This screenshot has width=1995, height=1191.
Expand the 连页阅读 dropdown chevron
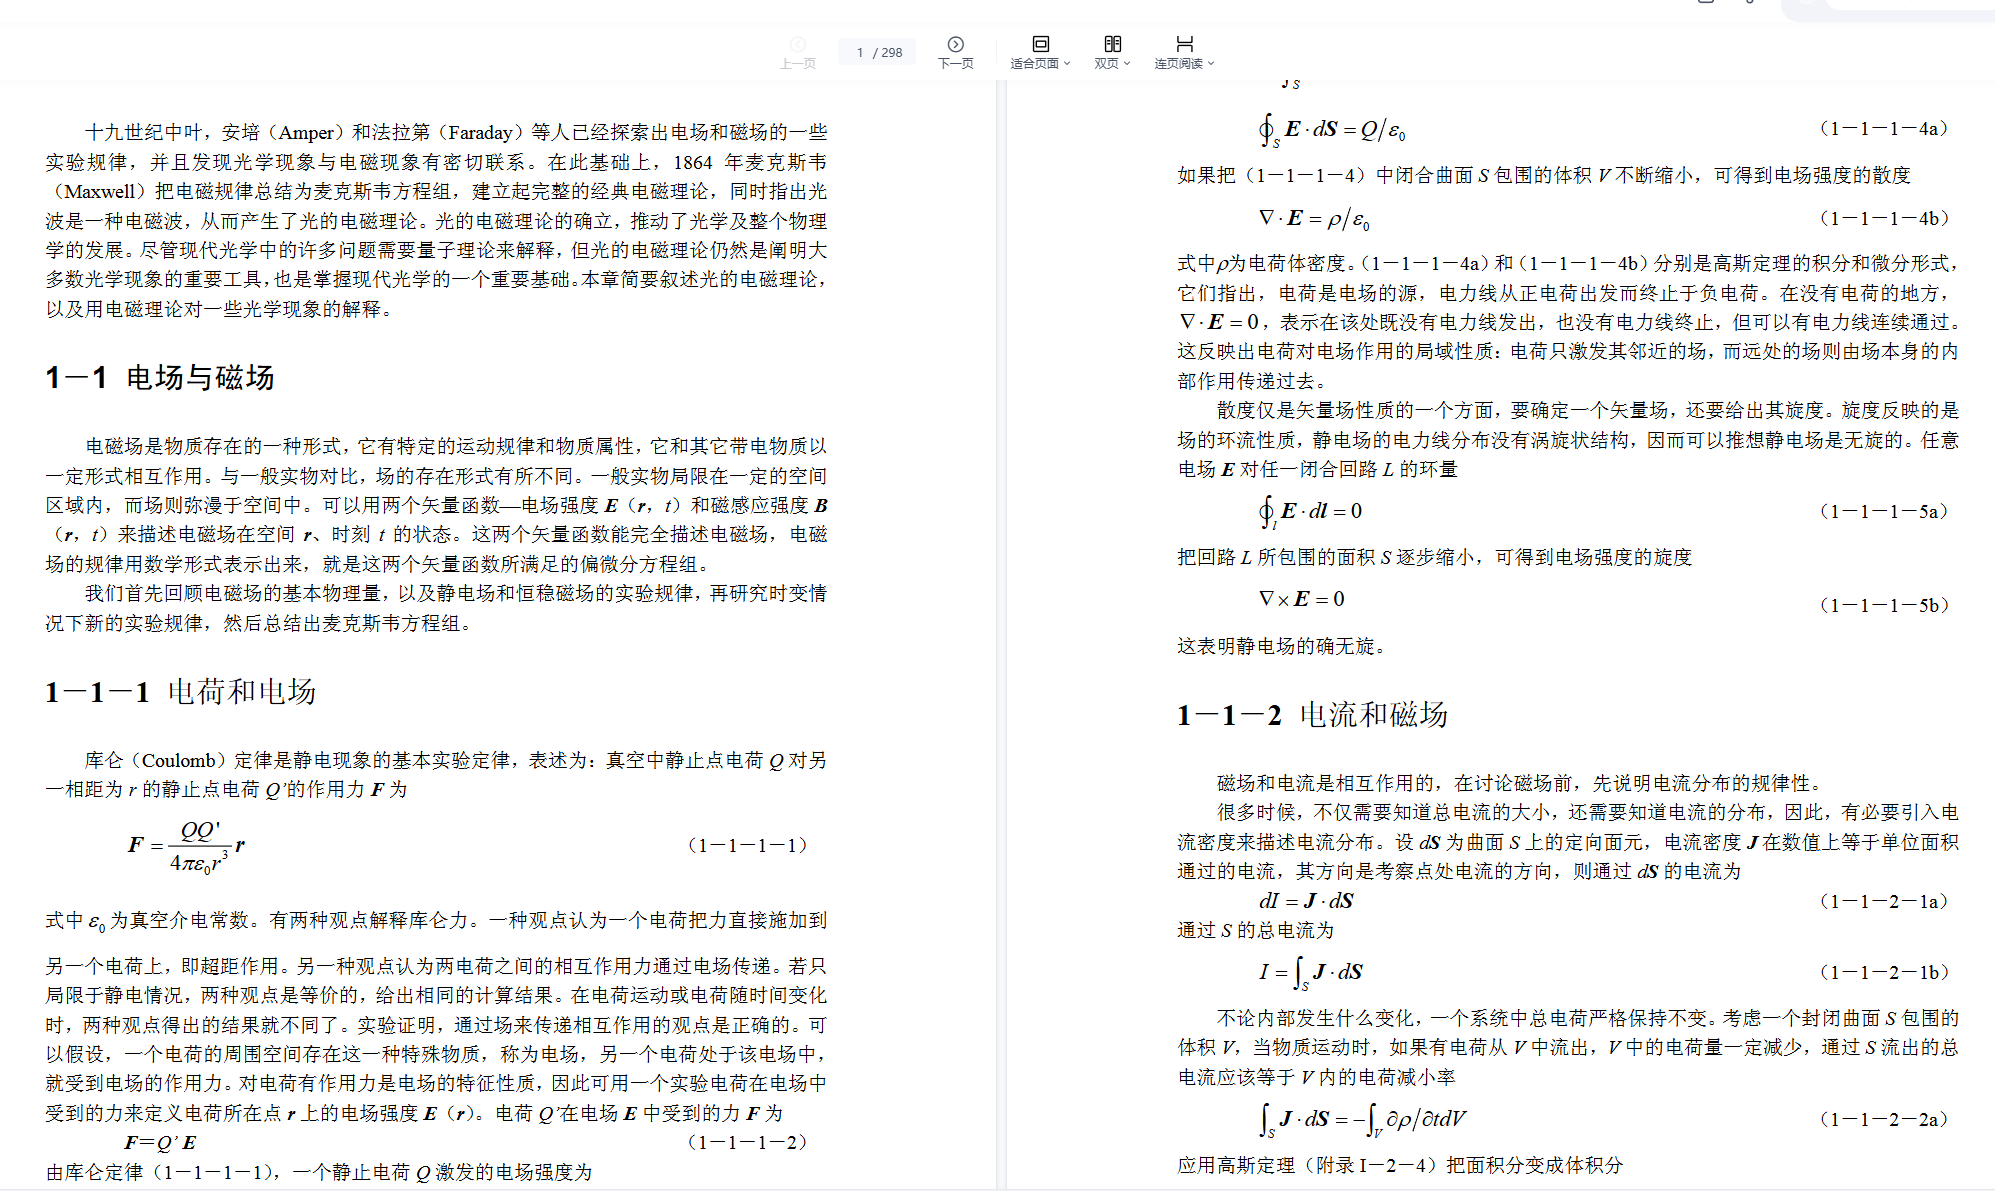click(x=1211, y=64)
